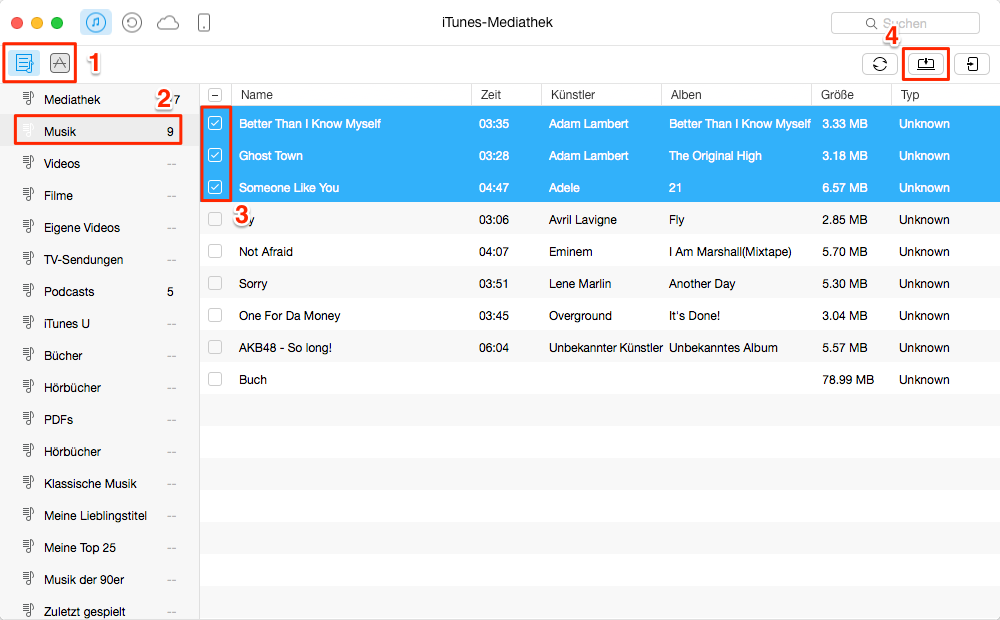Click the Podcasts count 5
Screen dimensions: 1000x620
coord(170,292)
